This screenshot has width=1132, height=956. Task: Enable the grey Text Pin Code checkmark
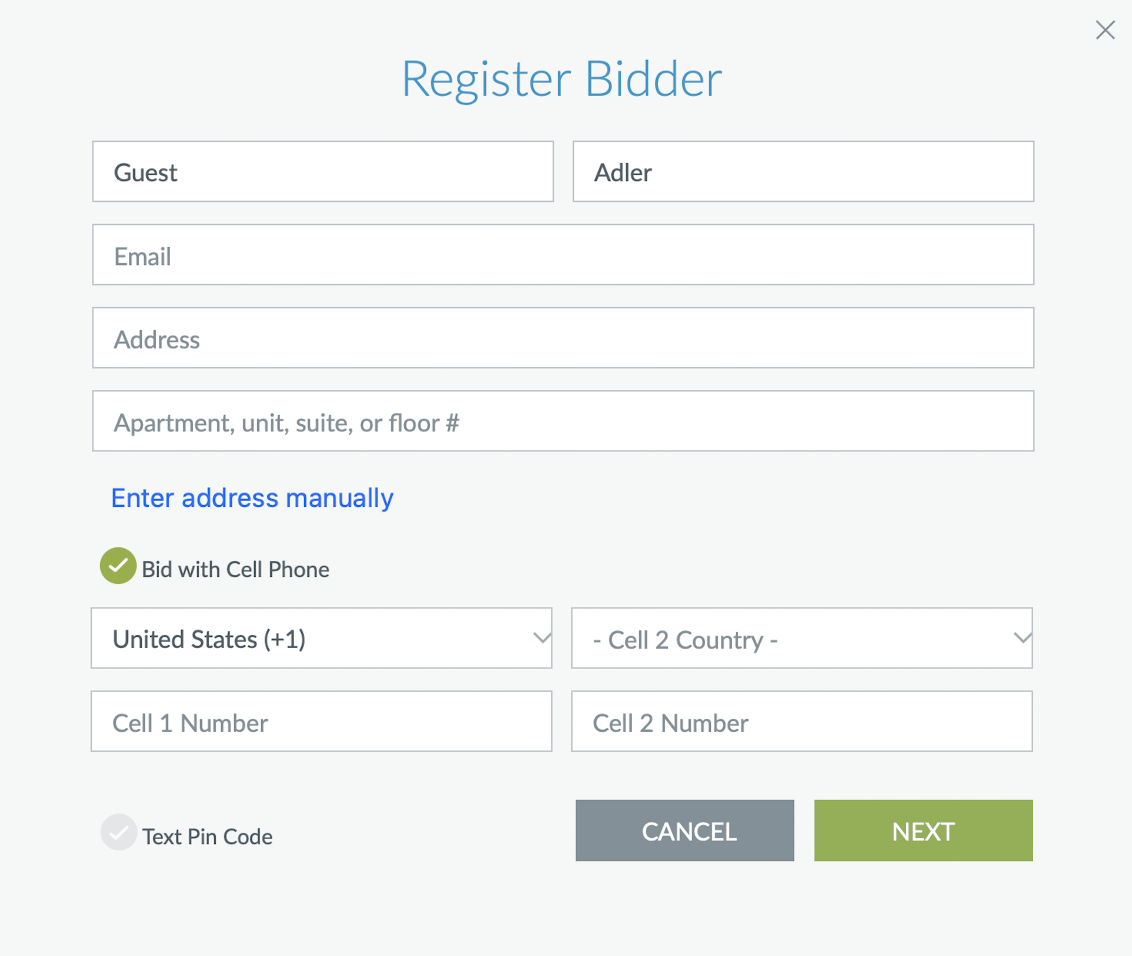[x=118, y=832]
